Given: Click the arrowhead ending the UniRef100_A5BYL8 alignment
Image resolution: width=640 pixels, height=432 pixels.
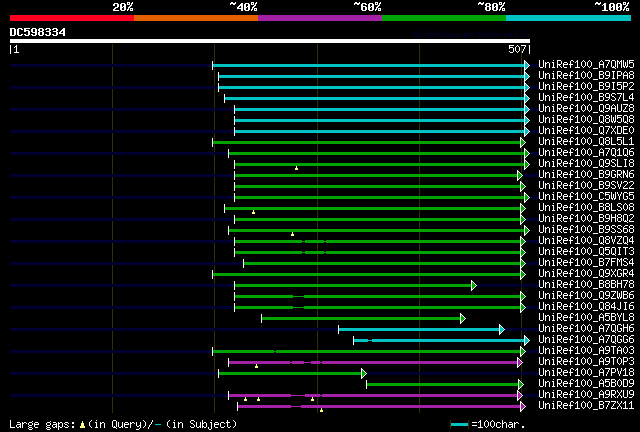Looking at the screenshot, I should (462, 318).
